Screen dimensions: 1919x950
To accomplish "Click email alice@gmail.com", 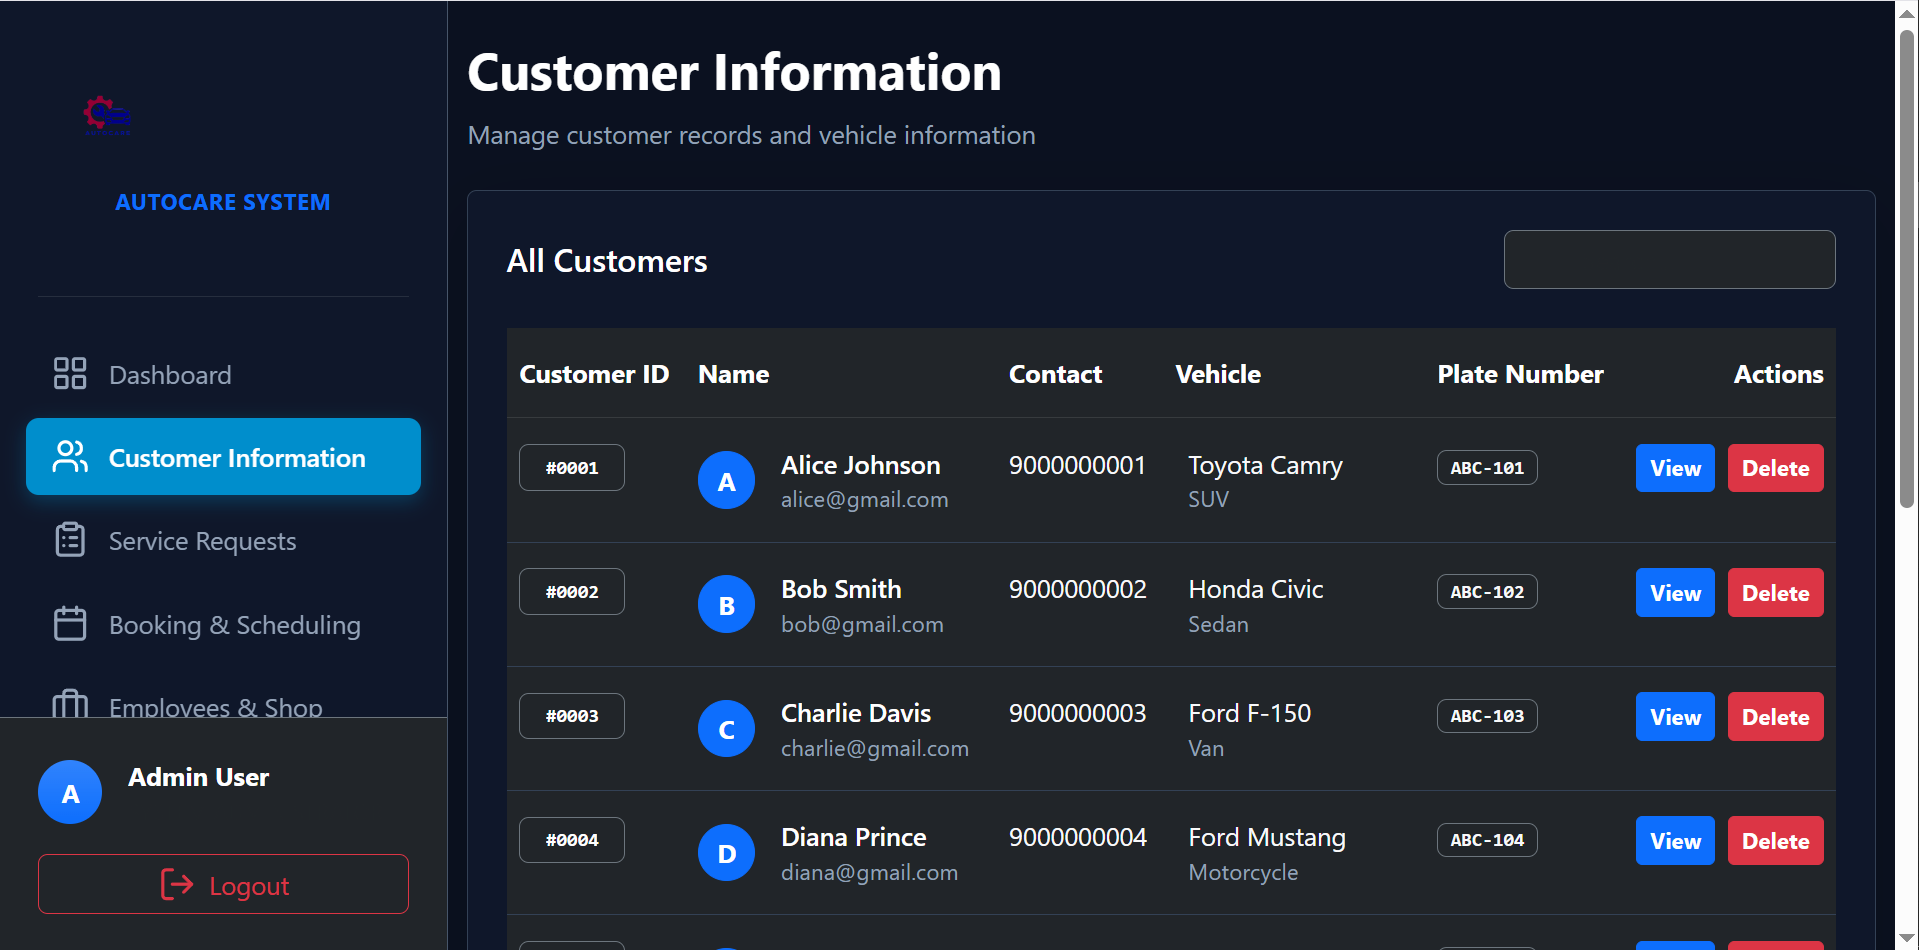I will pyautogui.click(x=864, y=499).
